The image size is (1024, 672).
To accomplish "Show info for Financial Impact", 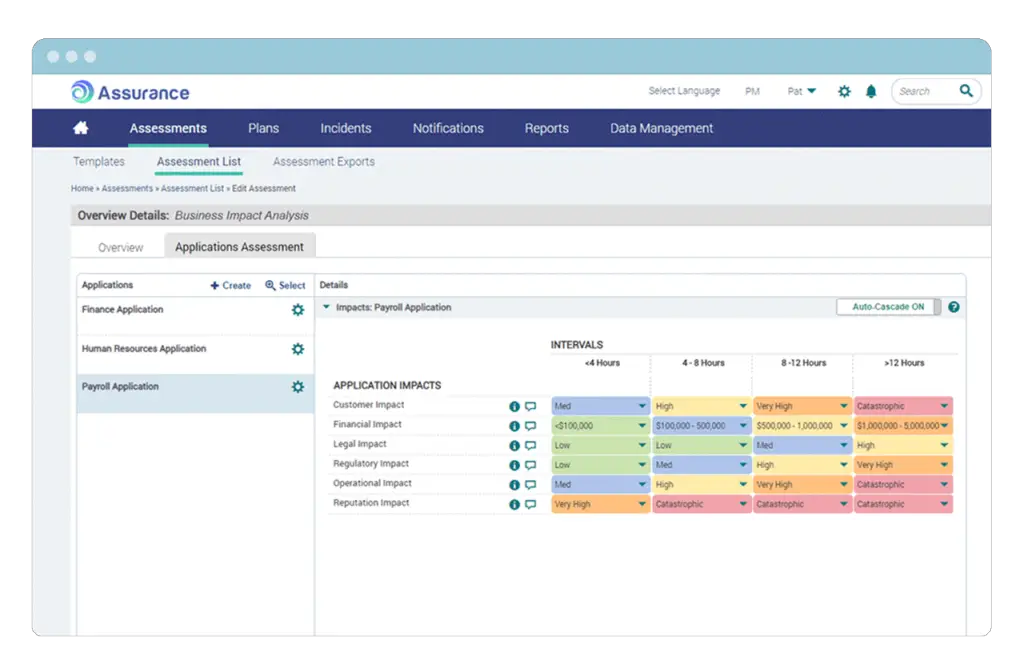I will pos(515,426).
